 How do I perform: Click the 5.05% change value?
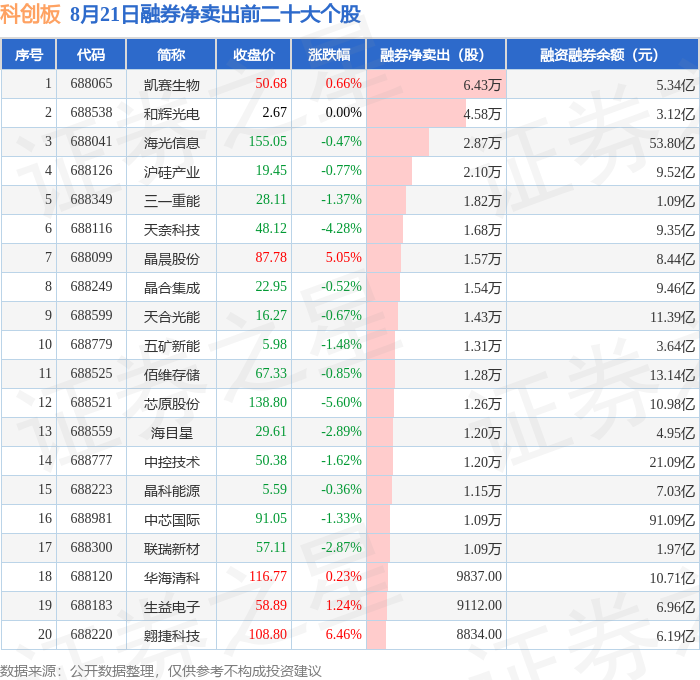(x=343, y=257)
